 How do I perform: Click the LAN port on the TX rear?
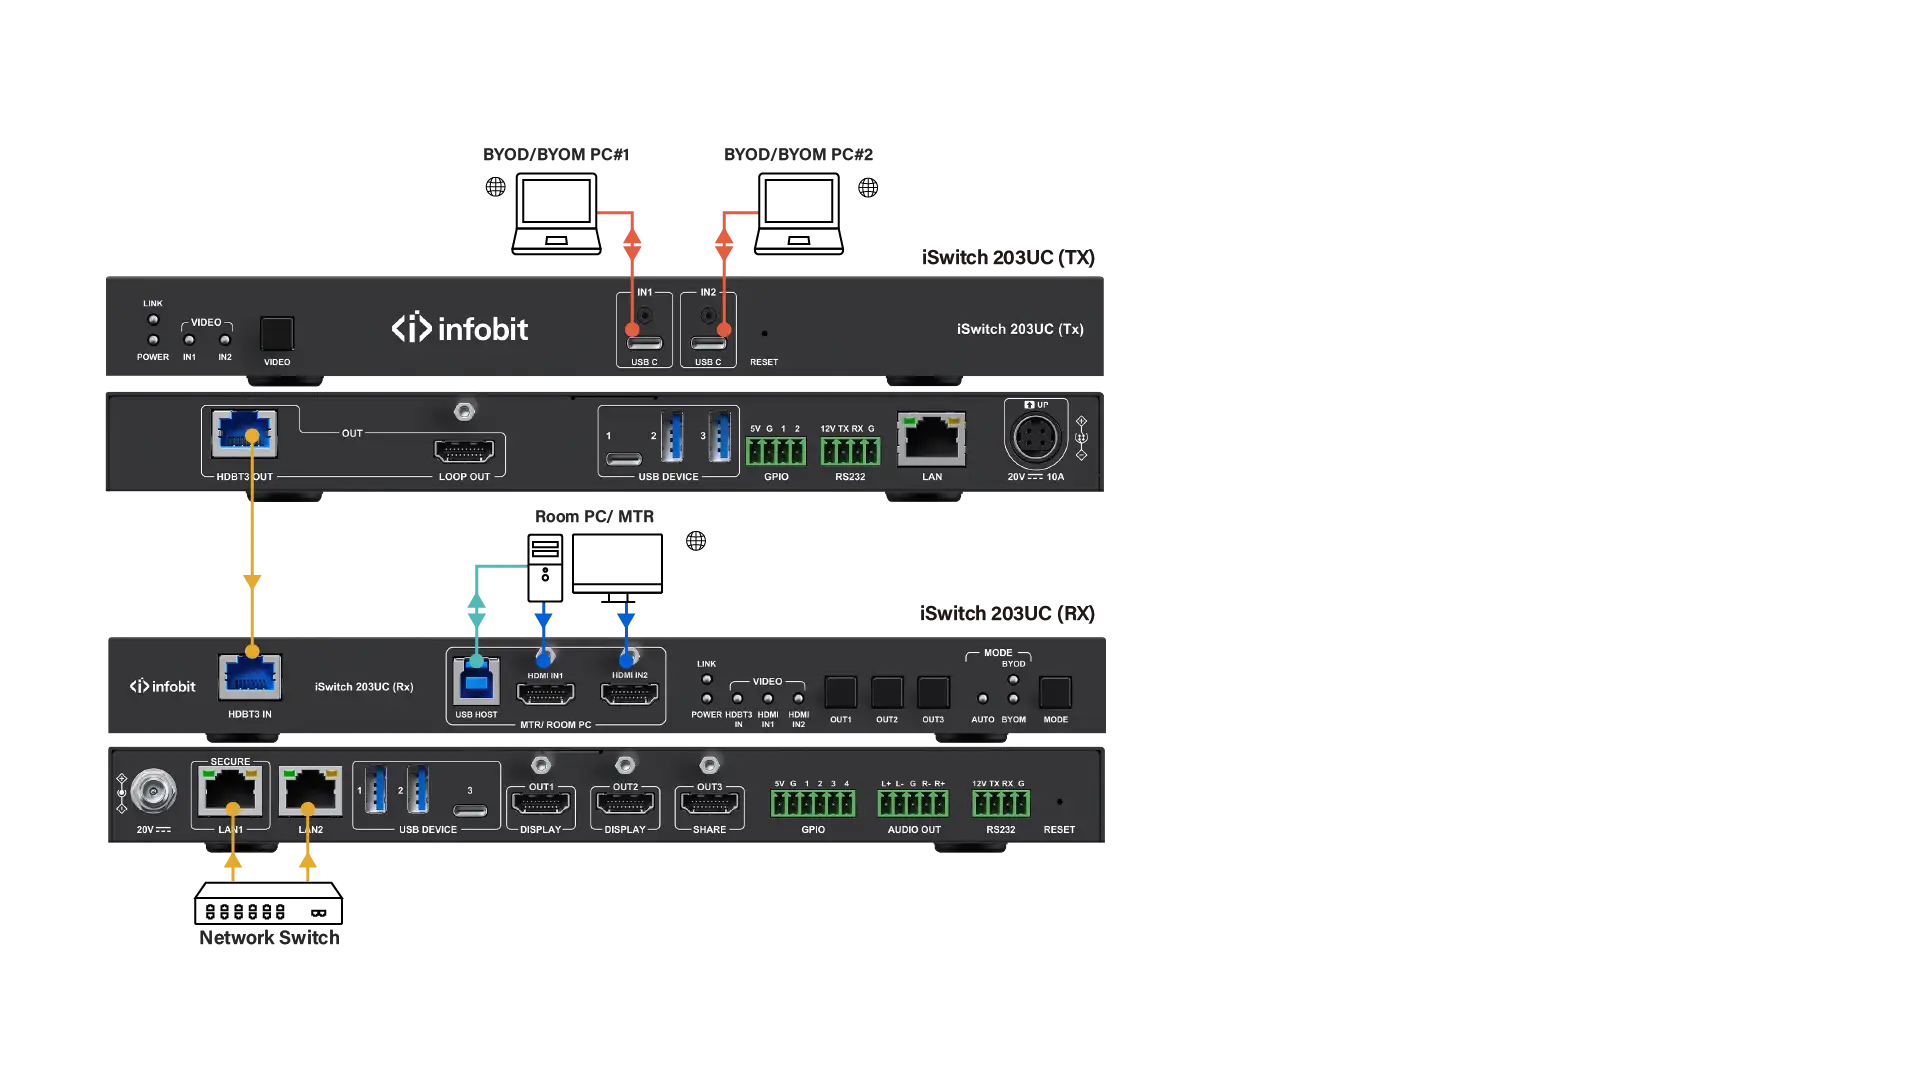[932, 440]
